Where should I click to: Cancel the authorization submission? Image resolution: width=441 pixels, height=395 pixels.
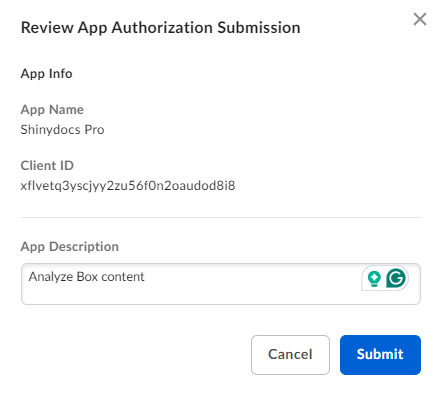click(x=290, y=355)
